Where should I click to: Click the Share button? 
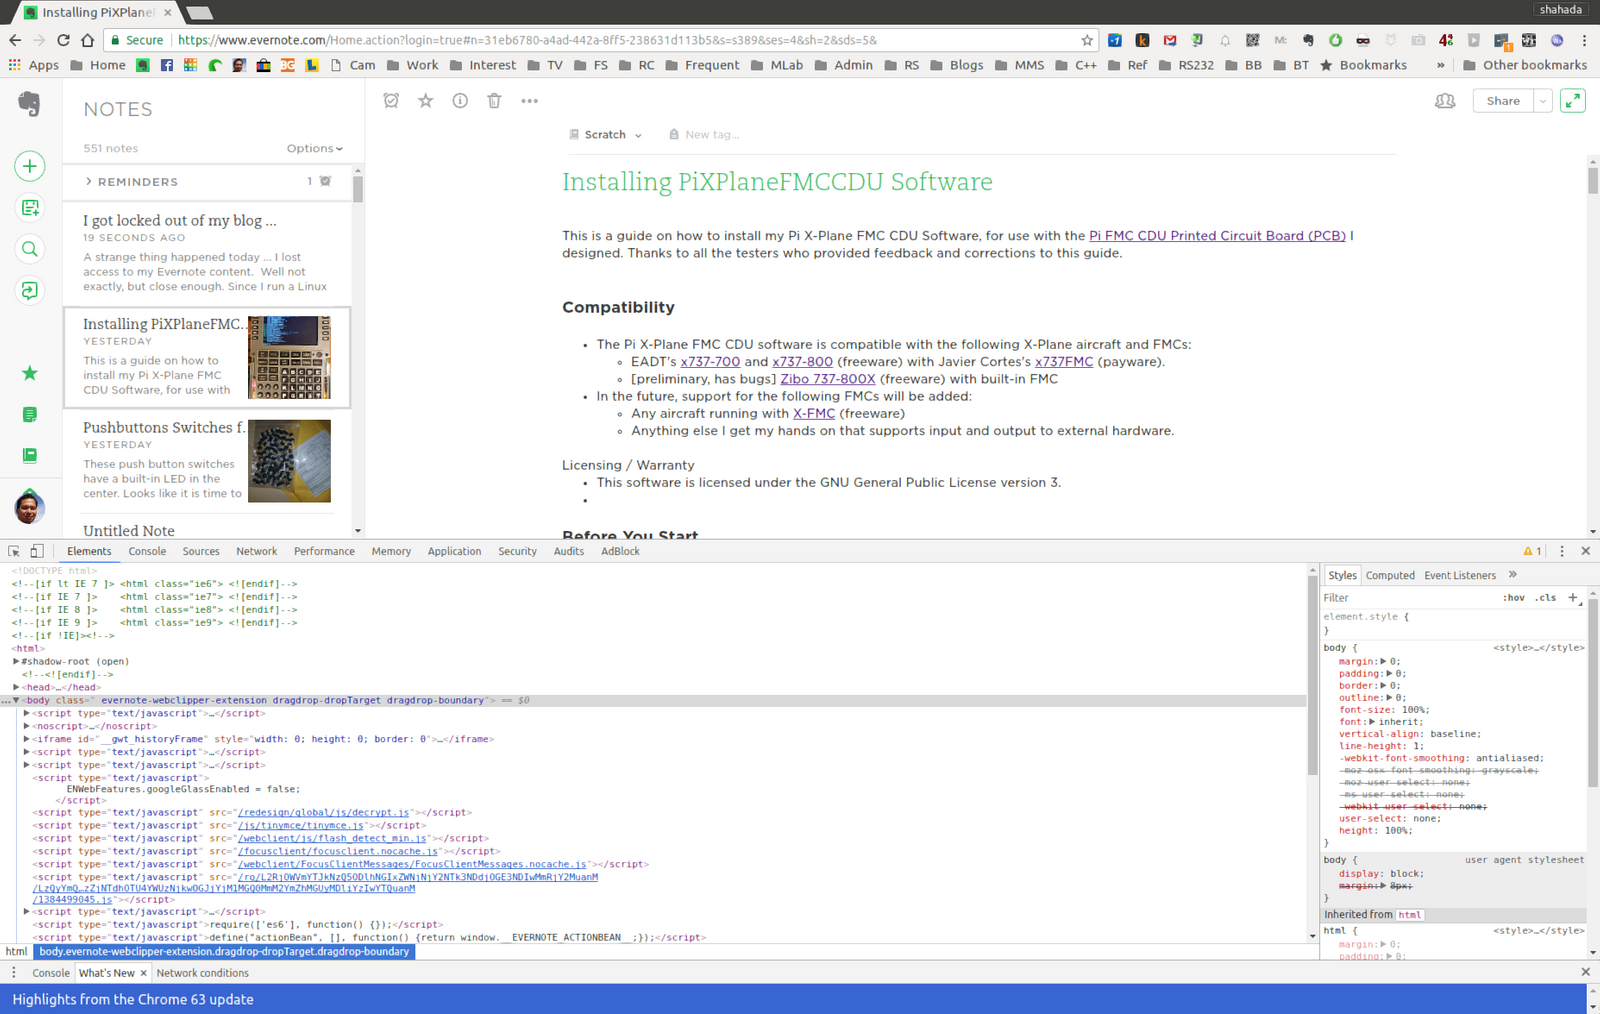point(1502,101)
